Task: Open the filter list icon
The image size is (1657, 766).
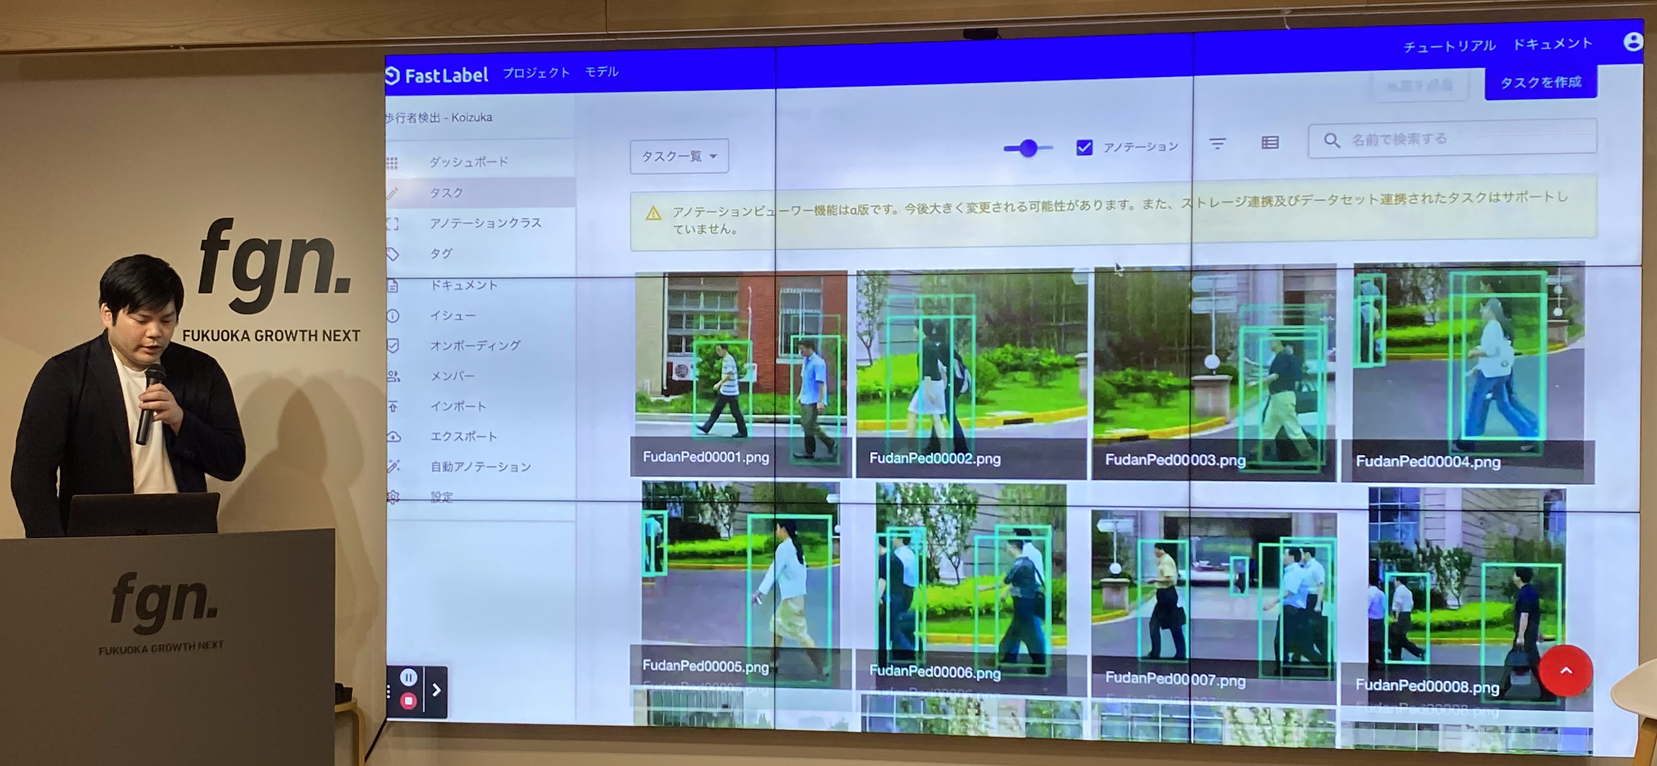Action: tap(1217, 144)
